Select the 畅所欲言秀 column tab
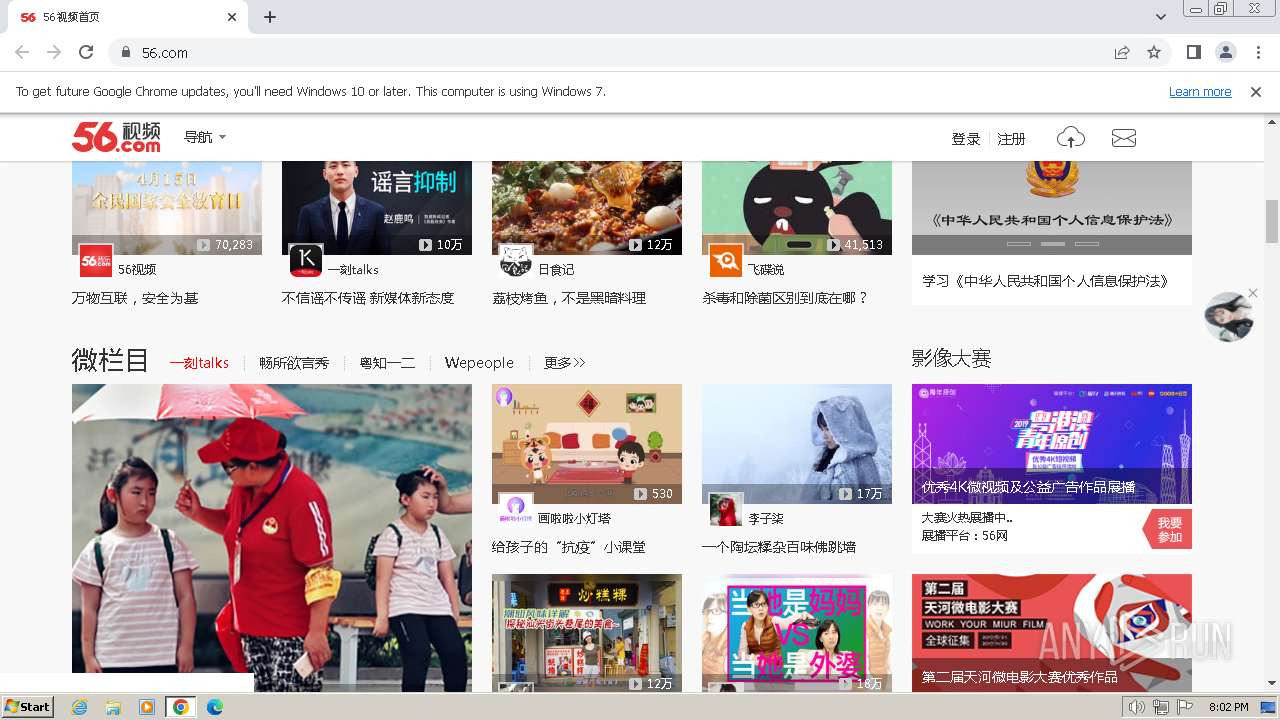The image size is (1280, 720). coord(294,363)
